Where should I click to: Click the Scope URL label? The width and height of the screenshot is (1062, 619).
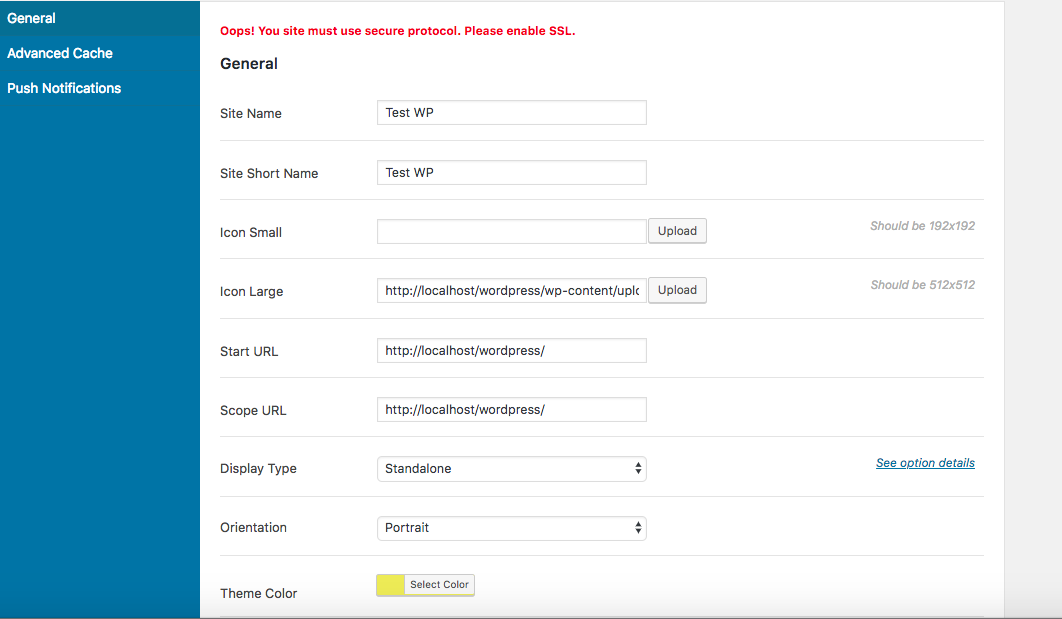click(x=253, y=410)
